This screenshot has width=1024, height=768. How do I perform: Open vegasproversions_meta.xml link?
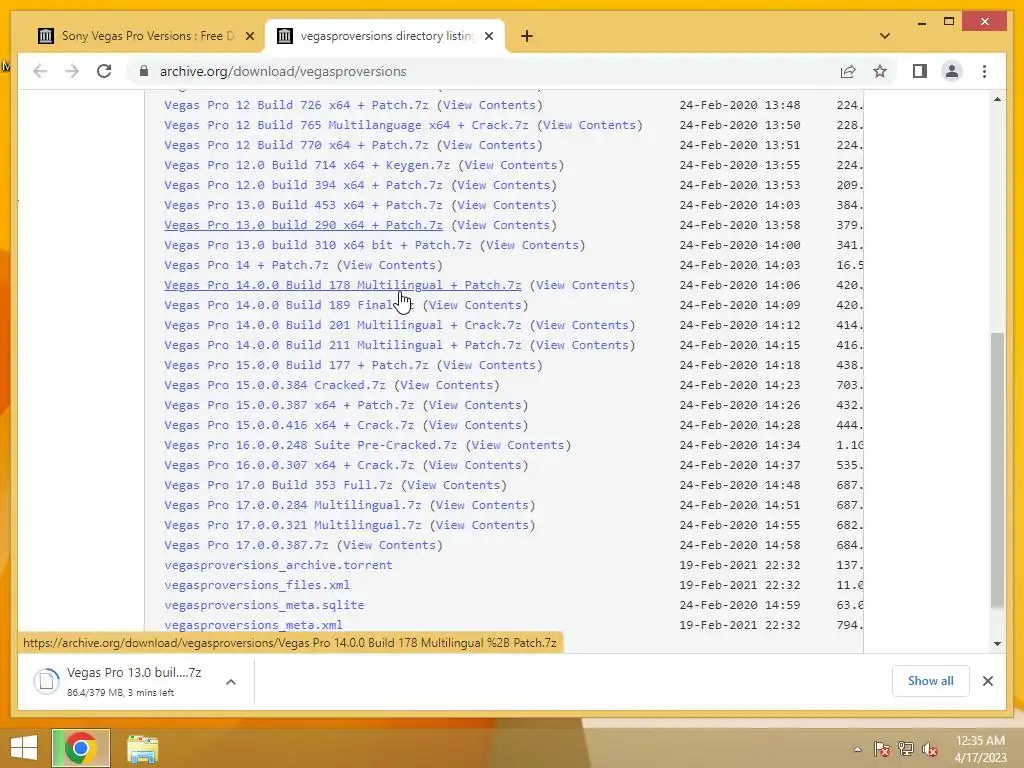pyautogui.click(x=253, y=625)
